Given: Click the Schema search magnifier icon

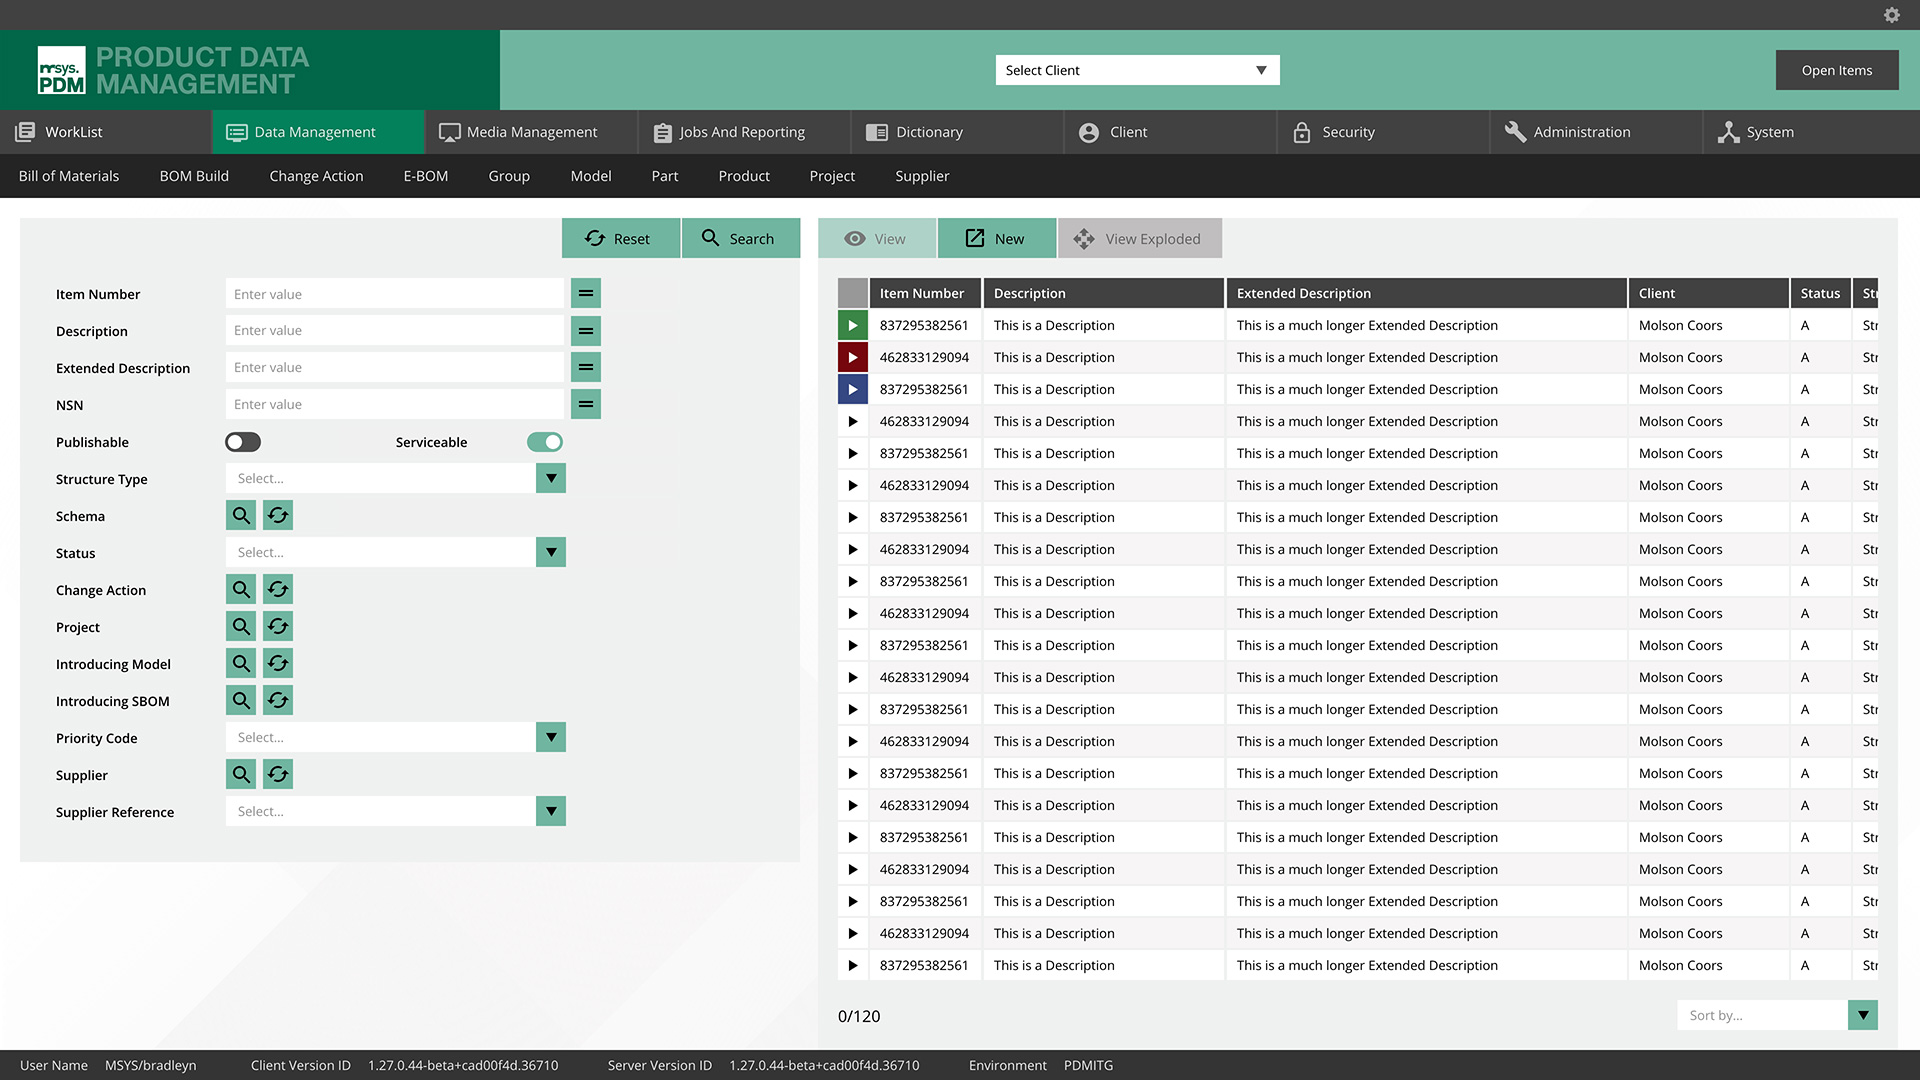Looking at the screenshot, I should (241, 516).
